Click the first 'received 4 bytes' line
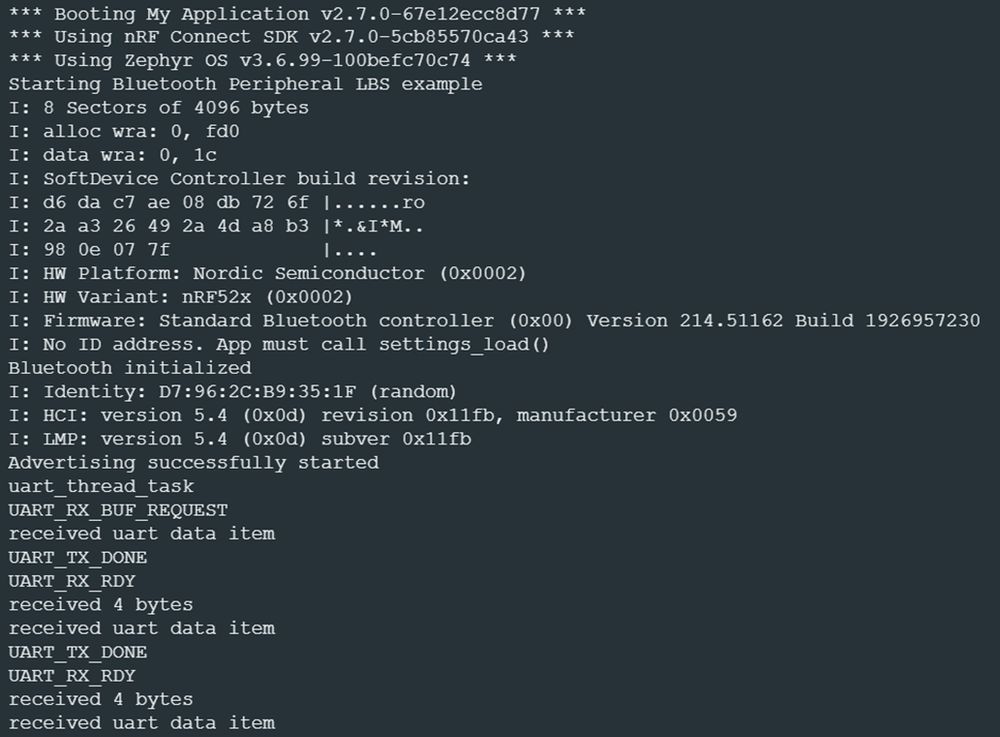 tap(101, 605)
